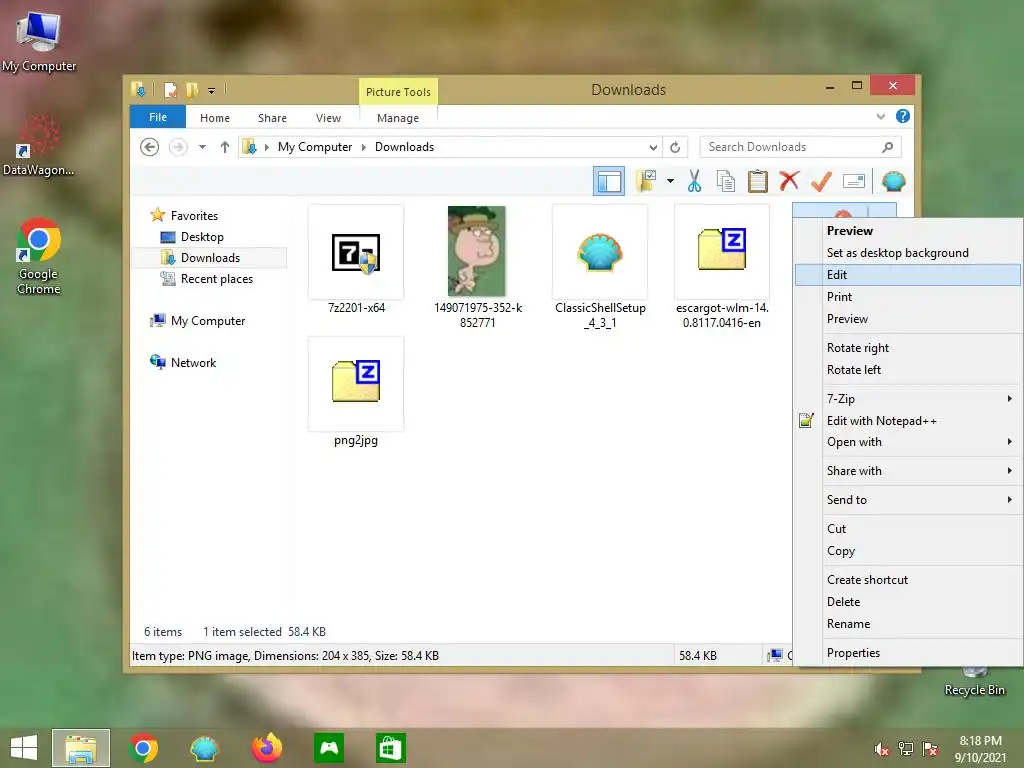Select Recent places in navigation pane
The height and width of the screenshot is (768, 1024).
point(216,279)
